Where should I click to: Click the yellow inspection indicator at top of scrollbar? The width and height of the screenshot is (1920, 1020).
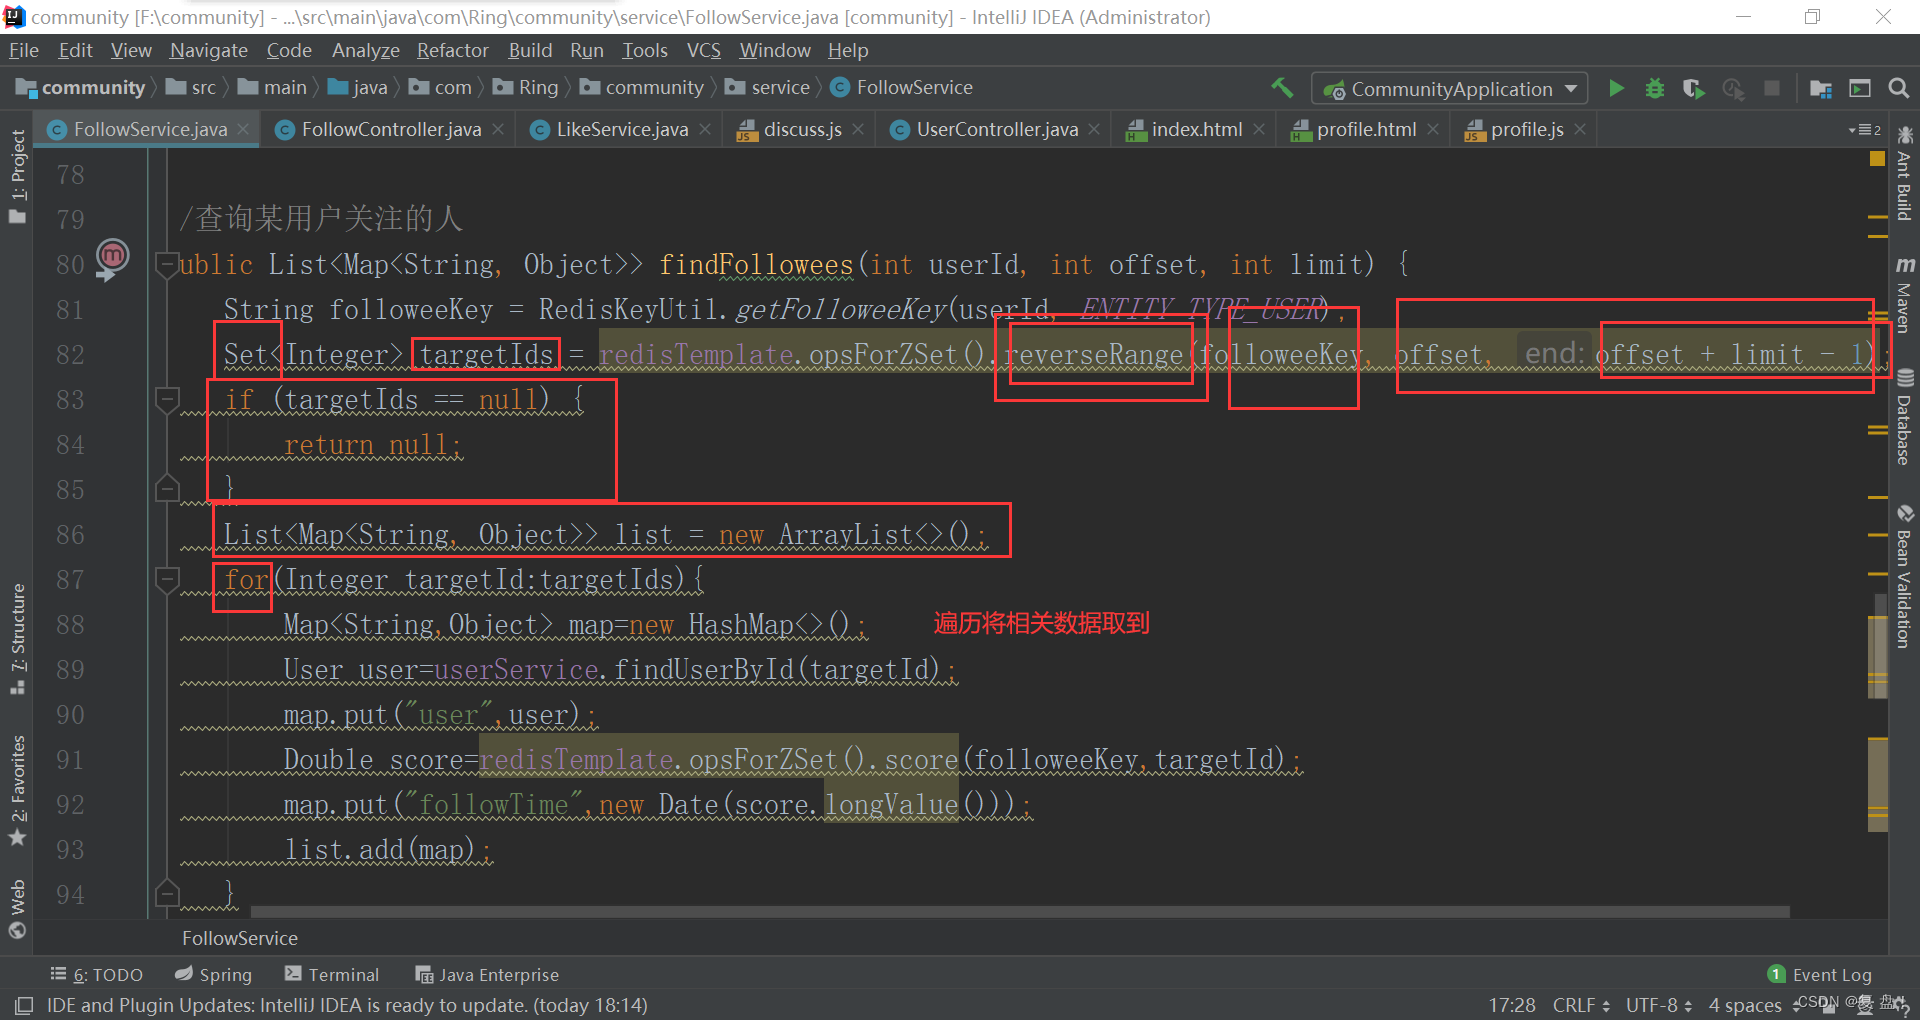coord(1877,159)
